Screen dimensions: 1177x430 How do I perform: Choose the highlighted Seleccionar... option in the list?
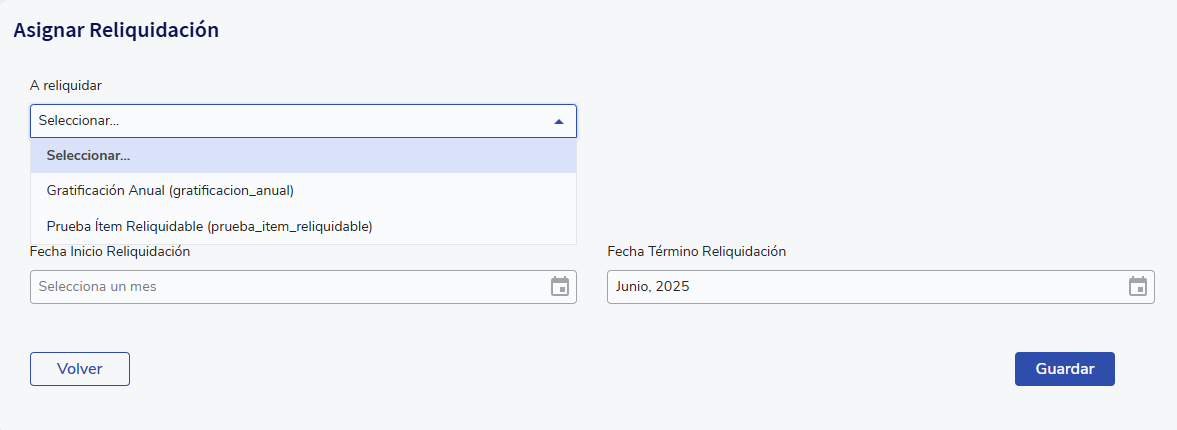(303, 155)
